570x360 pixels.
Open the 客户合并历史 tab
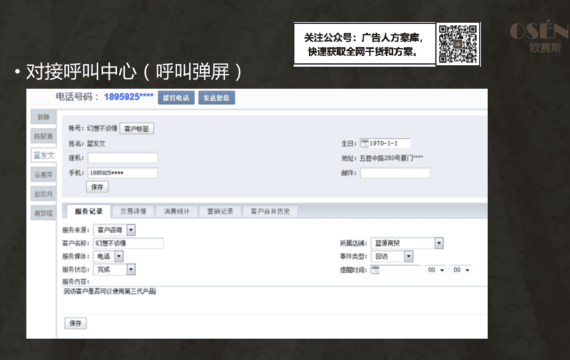270,211
